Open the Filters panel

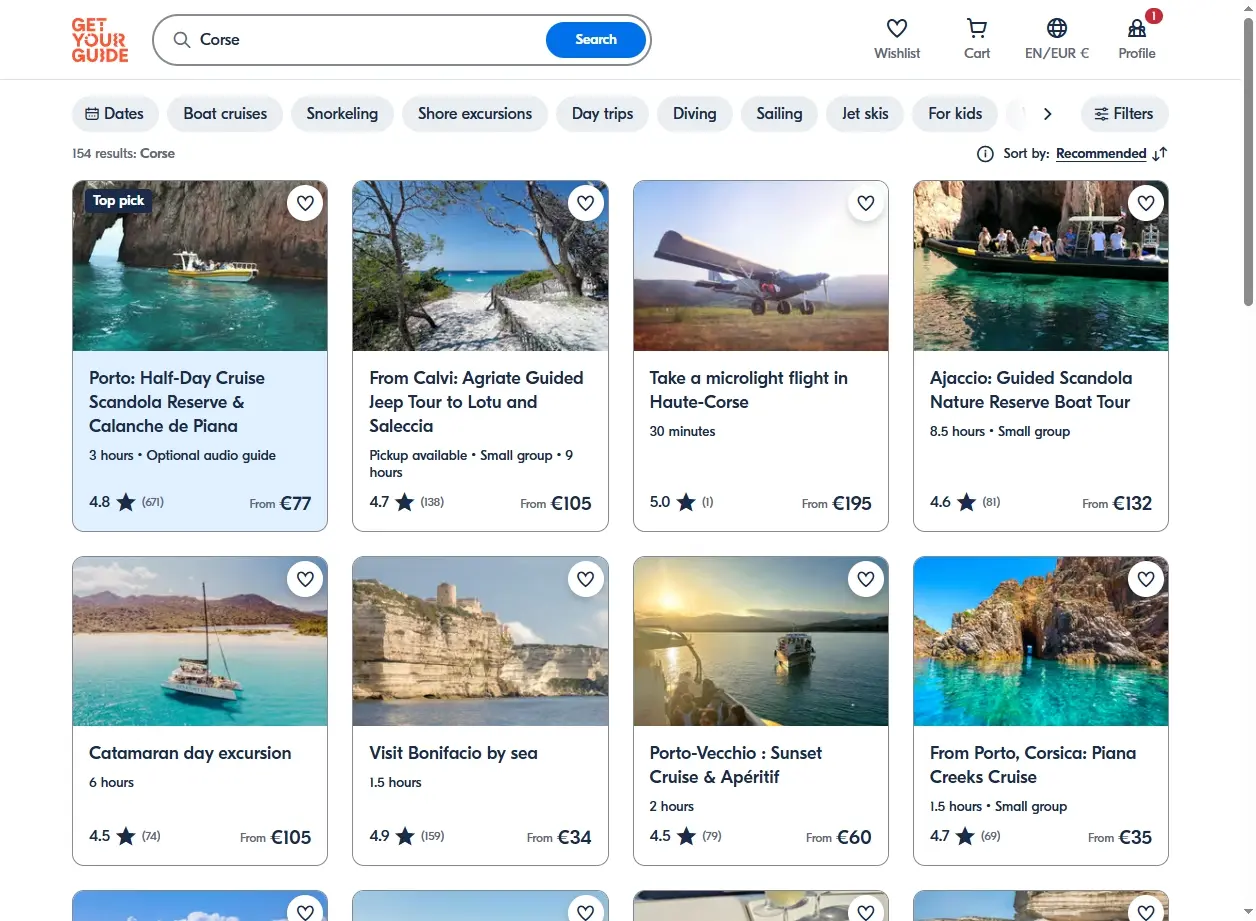[1124, 114]
